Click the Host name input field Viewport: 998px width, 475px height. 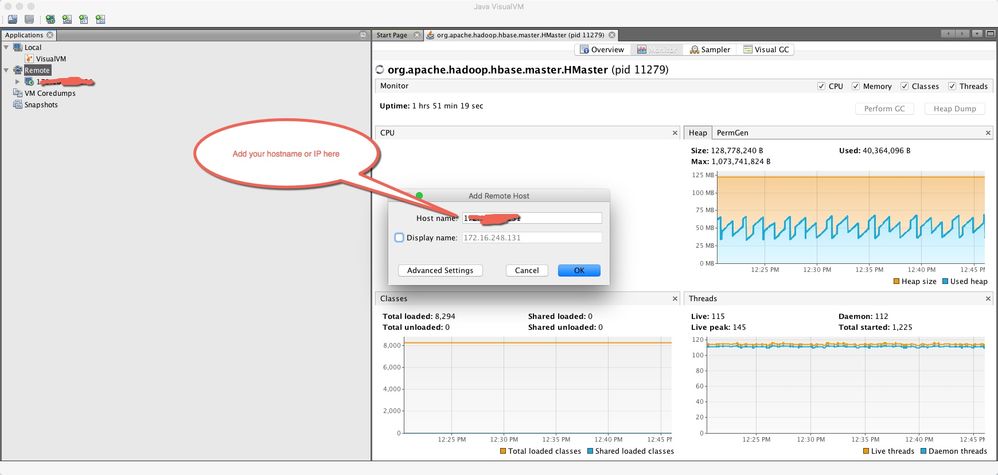click(532, 218)
